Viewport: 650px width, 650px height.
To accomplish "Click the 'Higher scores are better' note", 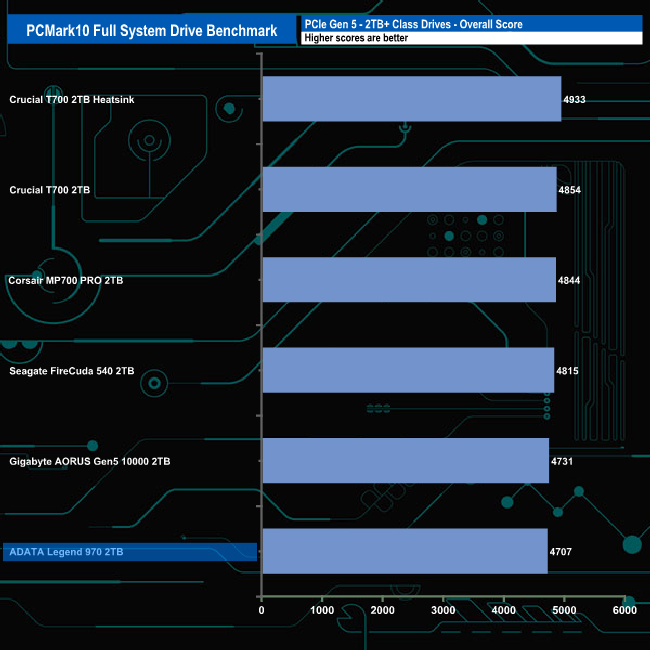I will [x=356, y=38].
